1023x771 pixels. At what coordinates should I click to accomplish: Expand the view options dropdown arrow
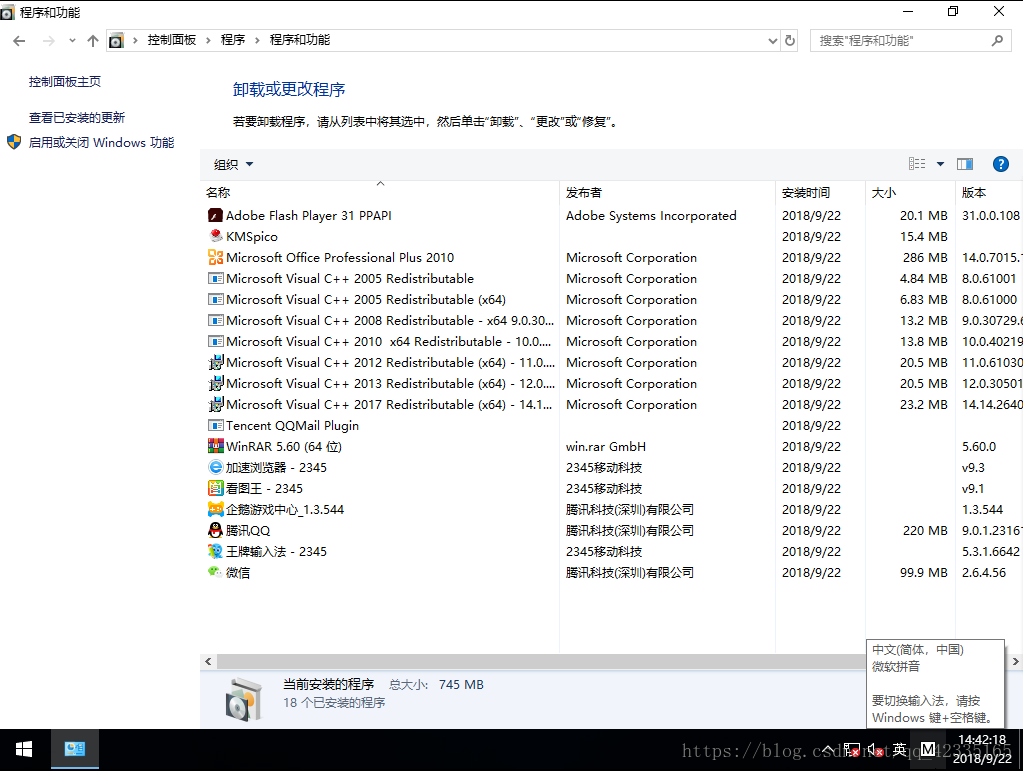(x=940, y=164)
